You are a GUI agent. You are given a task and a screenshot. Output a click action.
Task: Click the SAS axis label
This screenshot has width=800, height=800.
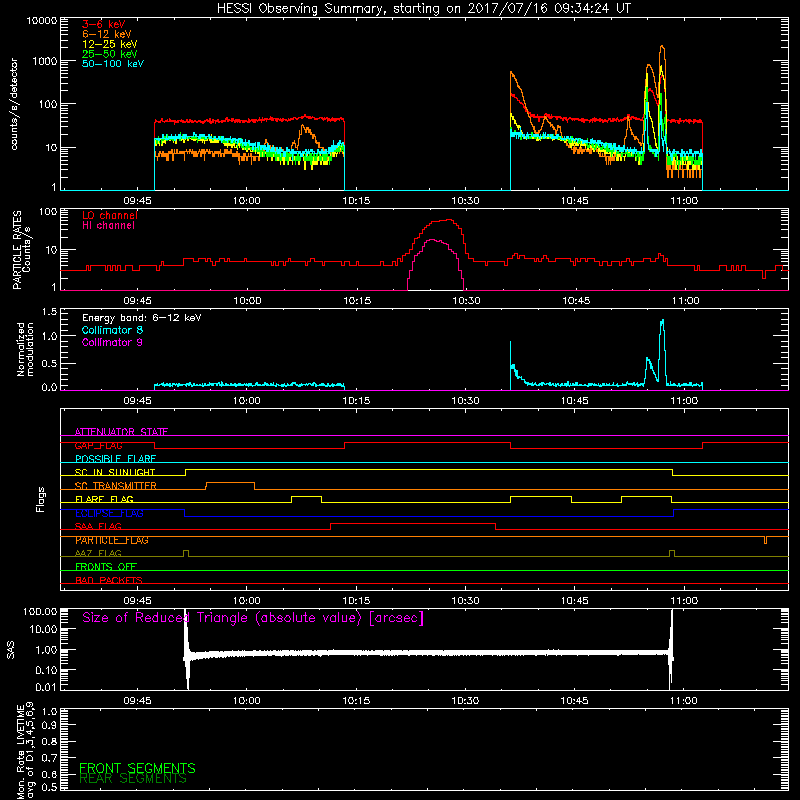11,650
